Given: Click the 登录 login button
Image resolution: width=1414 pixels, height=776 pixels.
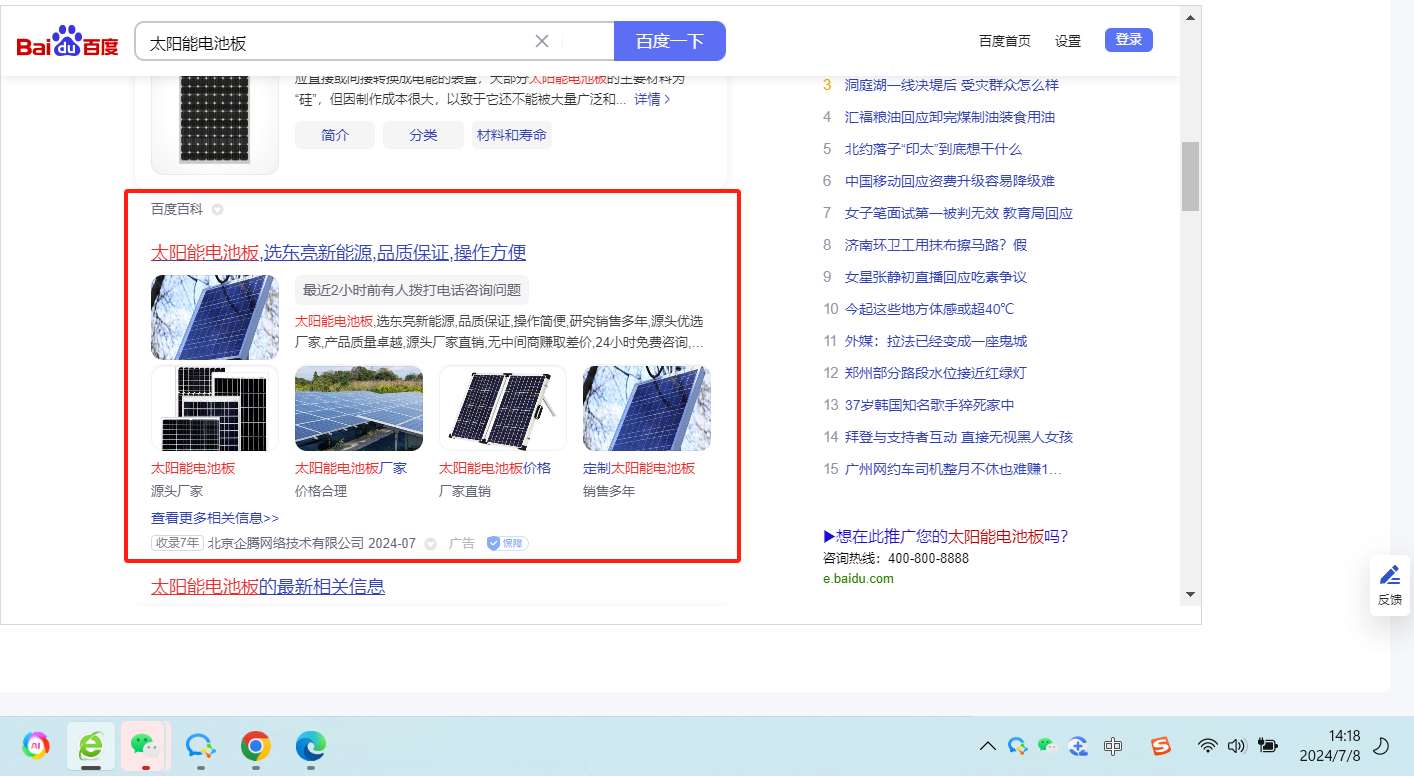Looking at the screenshot, I should pos(1128,40).
